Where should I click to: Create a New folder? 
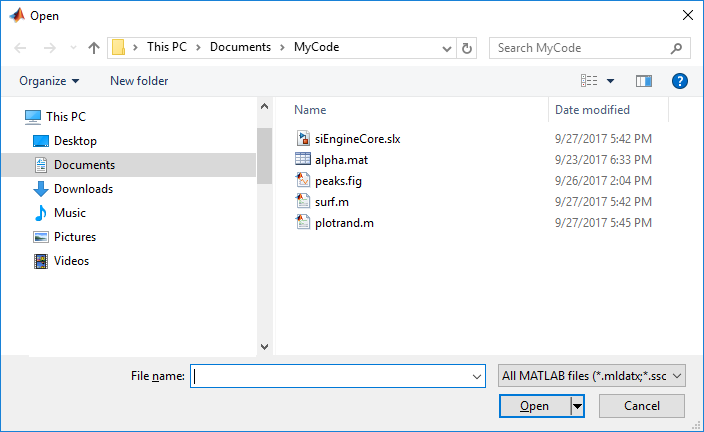point(139,81)
